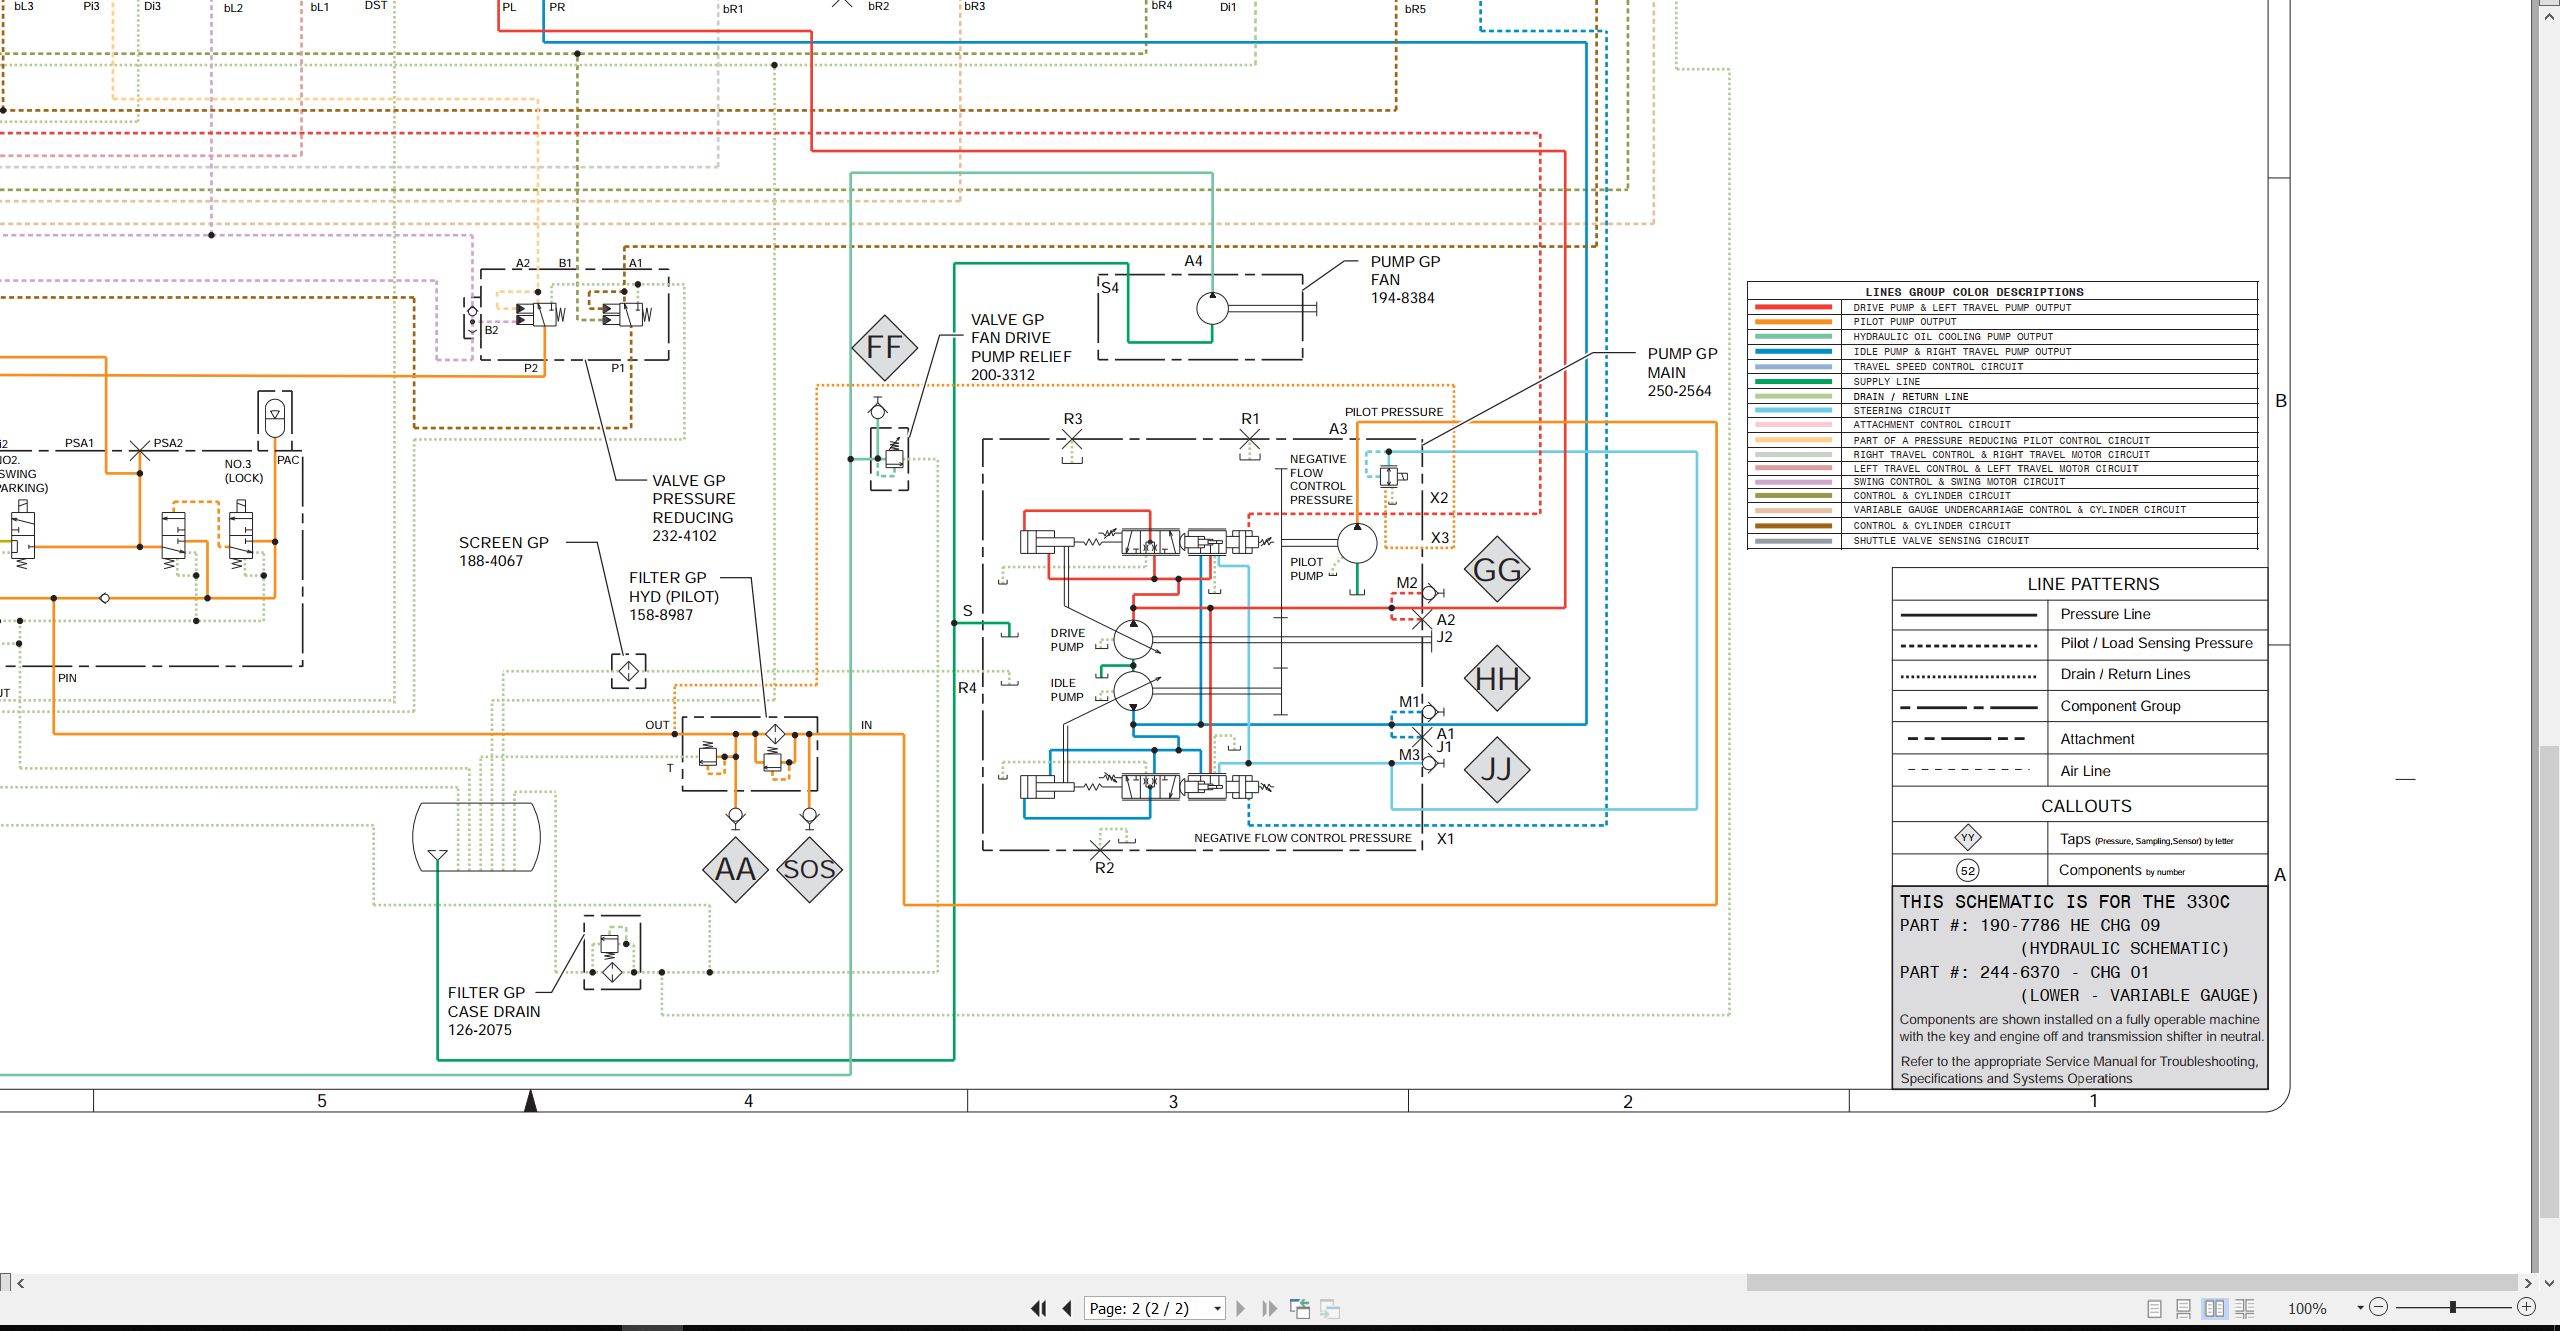
Task: Click the zoom in plus button
Action: pos(2527,1307)
